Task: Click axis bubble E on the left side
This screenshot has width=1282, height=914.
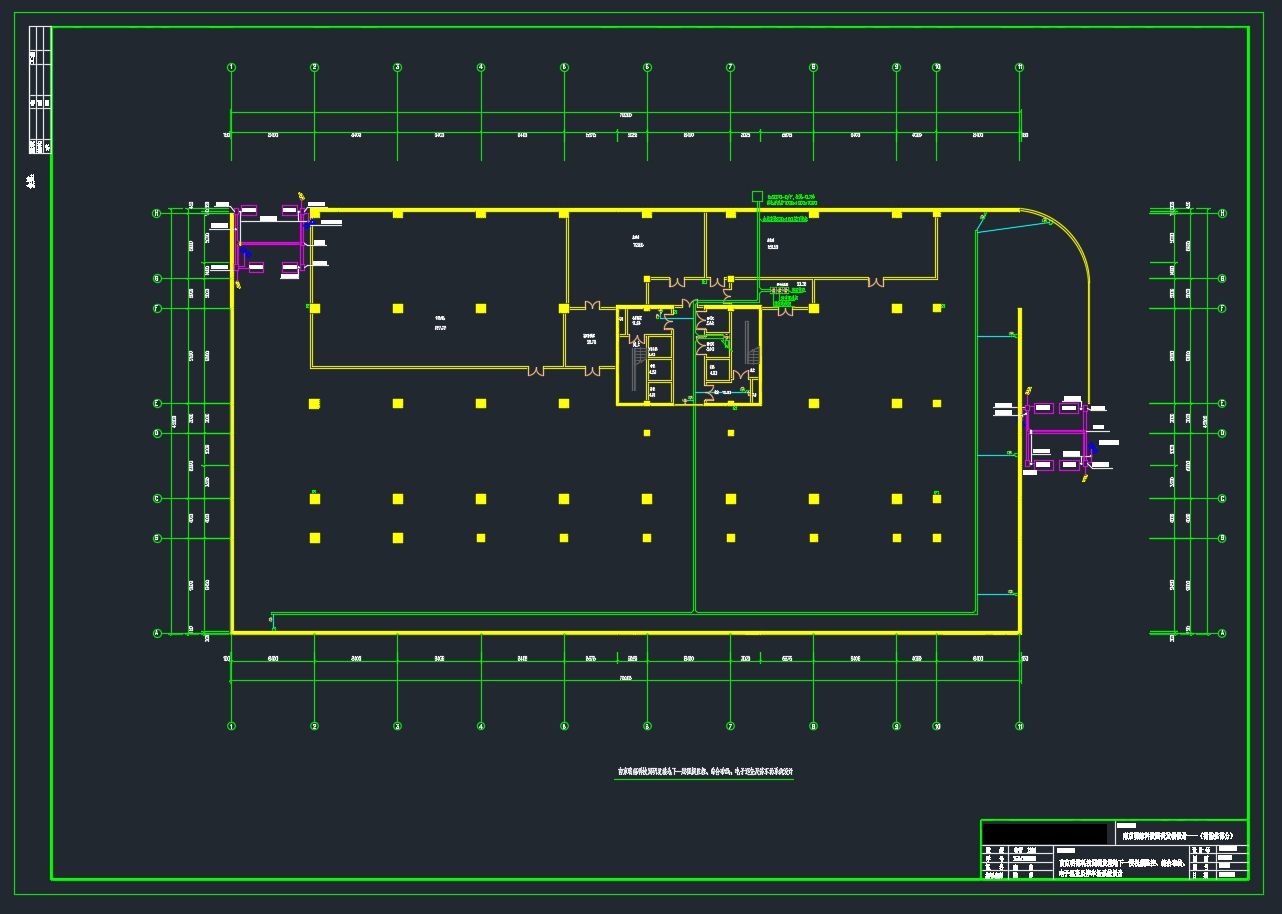Action: point(157,404)
